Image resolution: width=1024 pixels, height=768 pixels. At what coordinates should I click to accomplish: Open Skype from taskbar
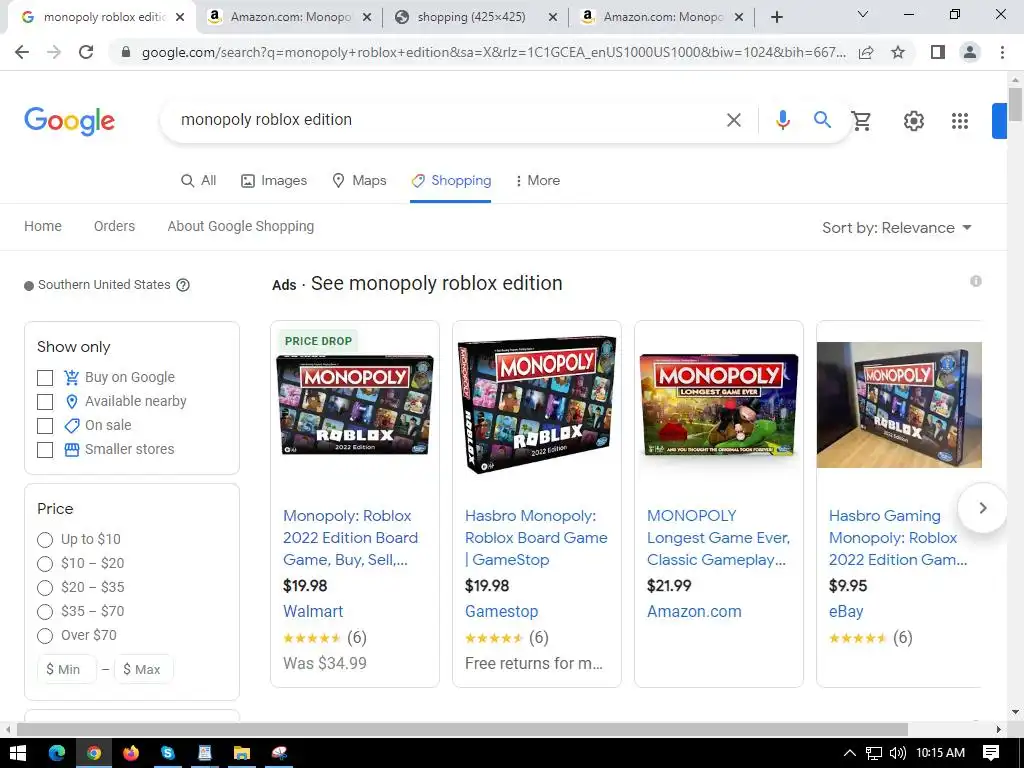click(168, 753)
